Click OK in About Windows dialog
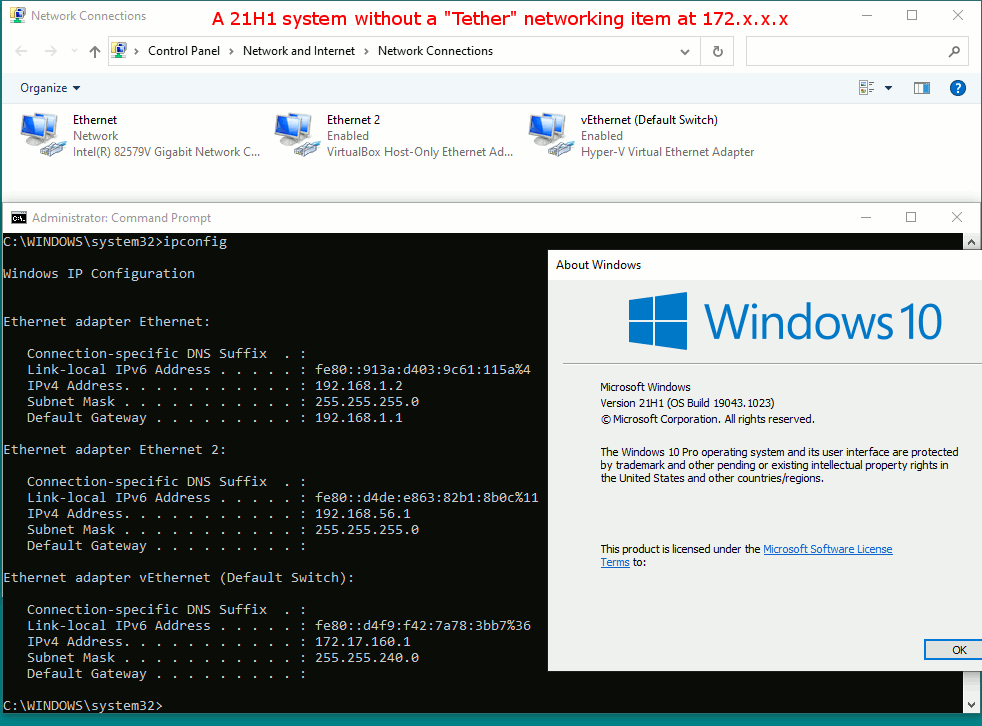This screenshot has width=982, height=726. [x=953, y=650]
